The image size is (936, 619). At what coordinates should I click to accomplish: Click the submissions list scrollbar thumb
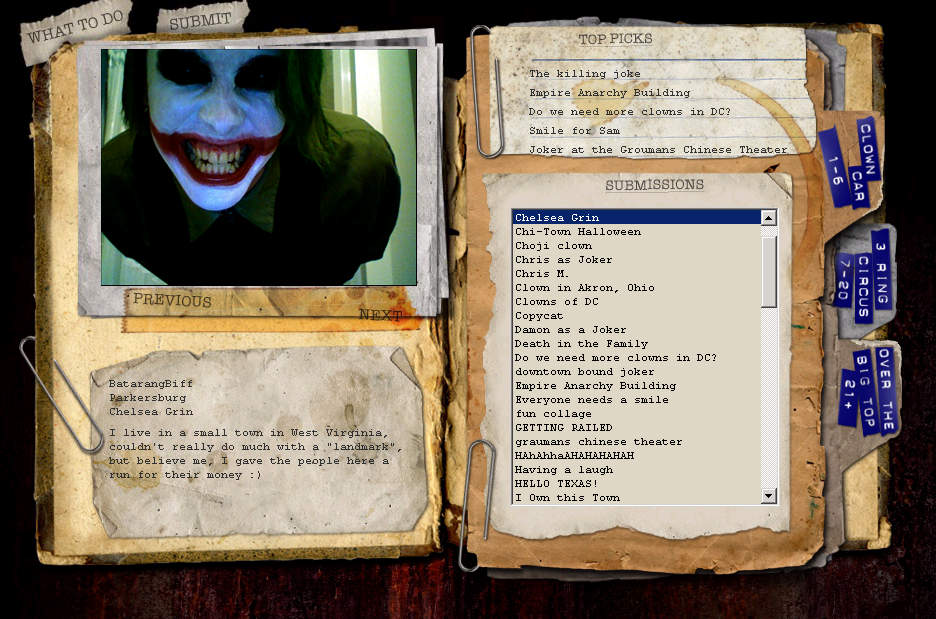coord(769,272)
